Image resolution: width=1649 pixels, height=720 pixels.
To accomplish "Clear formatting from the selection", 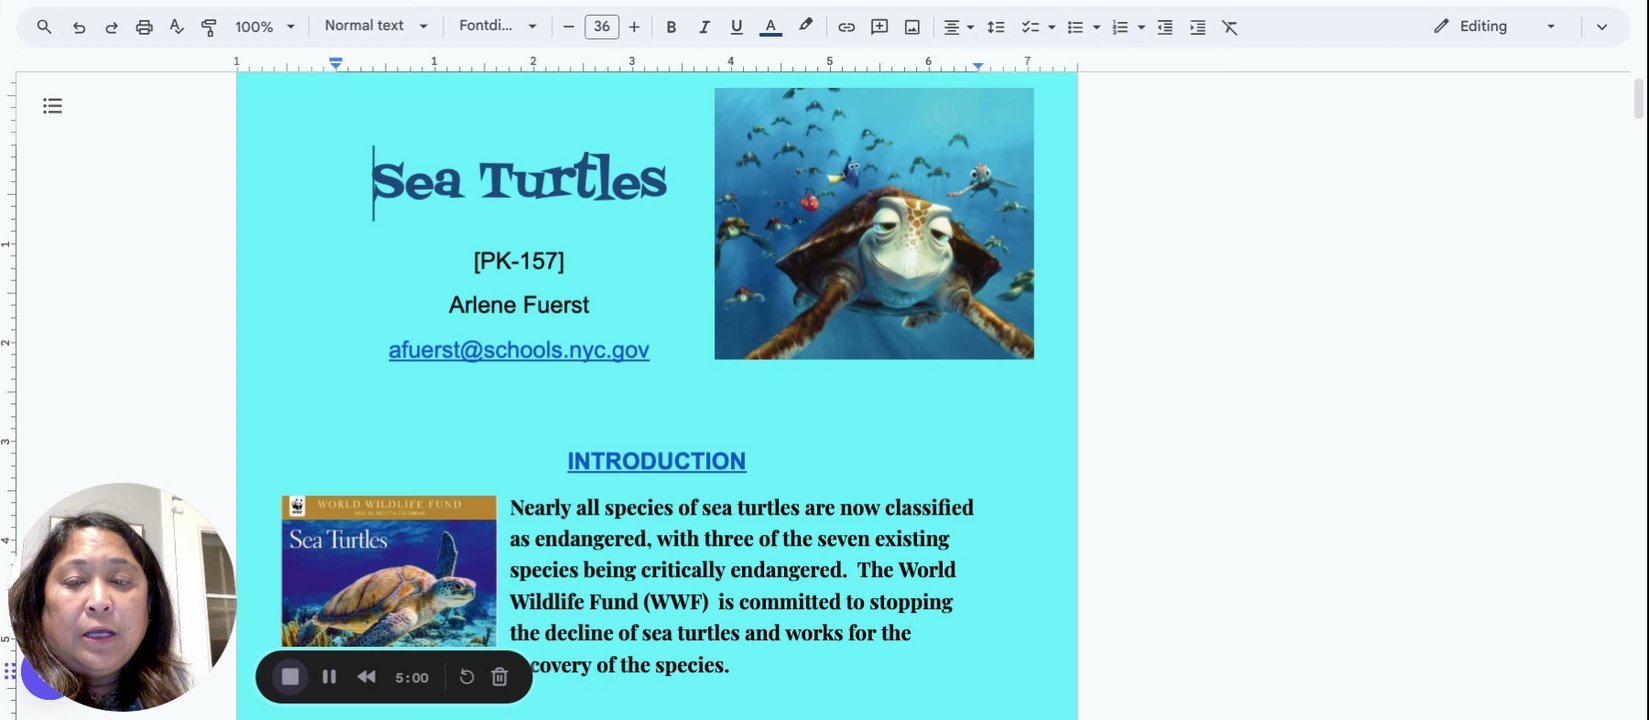I will 1230,27.
